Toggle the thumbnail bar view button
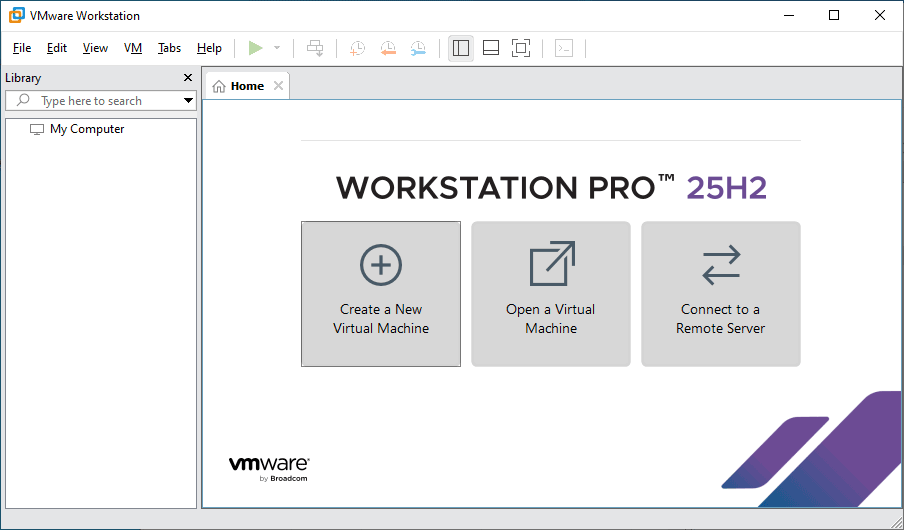904x530 pixels. 491,48
